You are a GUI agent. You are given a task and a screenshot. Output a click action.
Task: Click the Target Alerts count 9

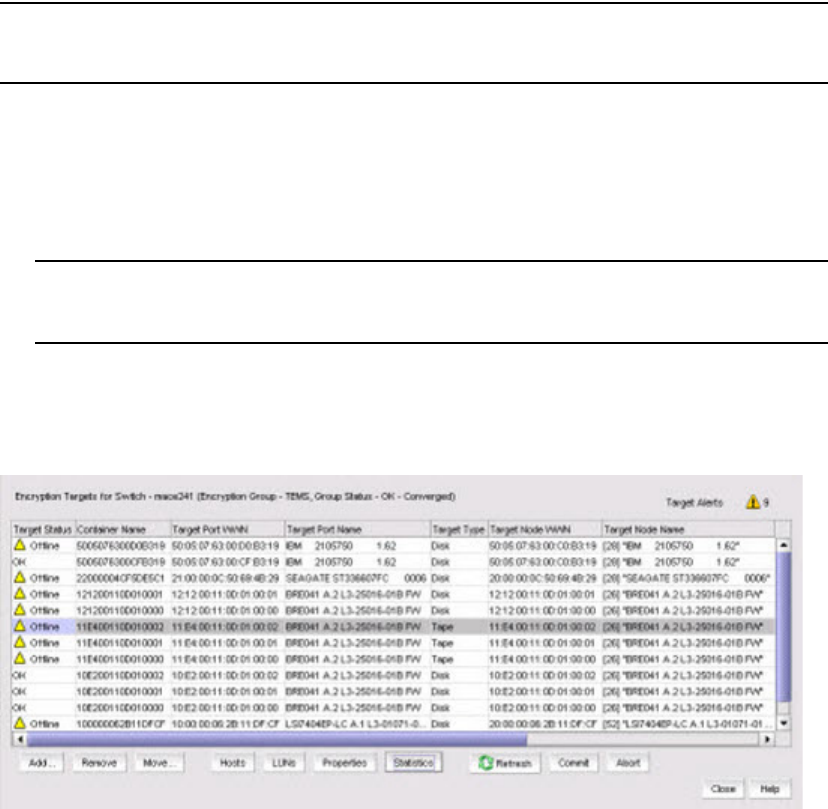click(766, 503)
